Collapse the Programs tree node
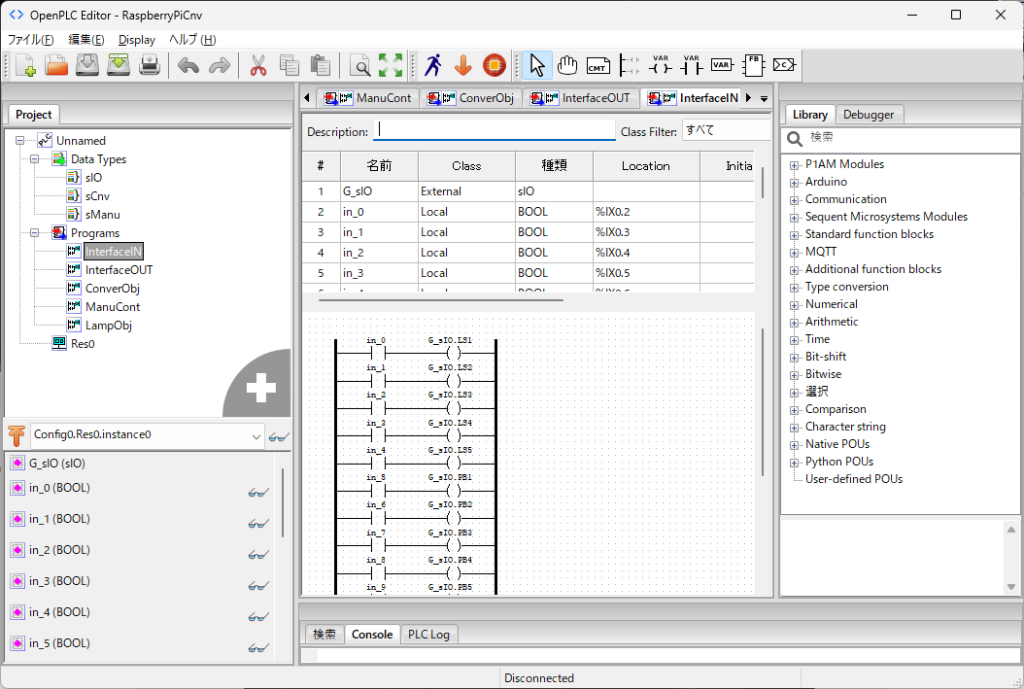The height and width of the screenshot is (689, 1024). tap(35, 232)
